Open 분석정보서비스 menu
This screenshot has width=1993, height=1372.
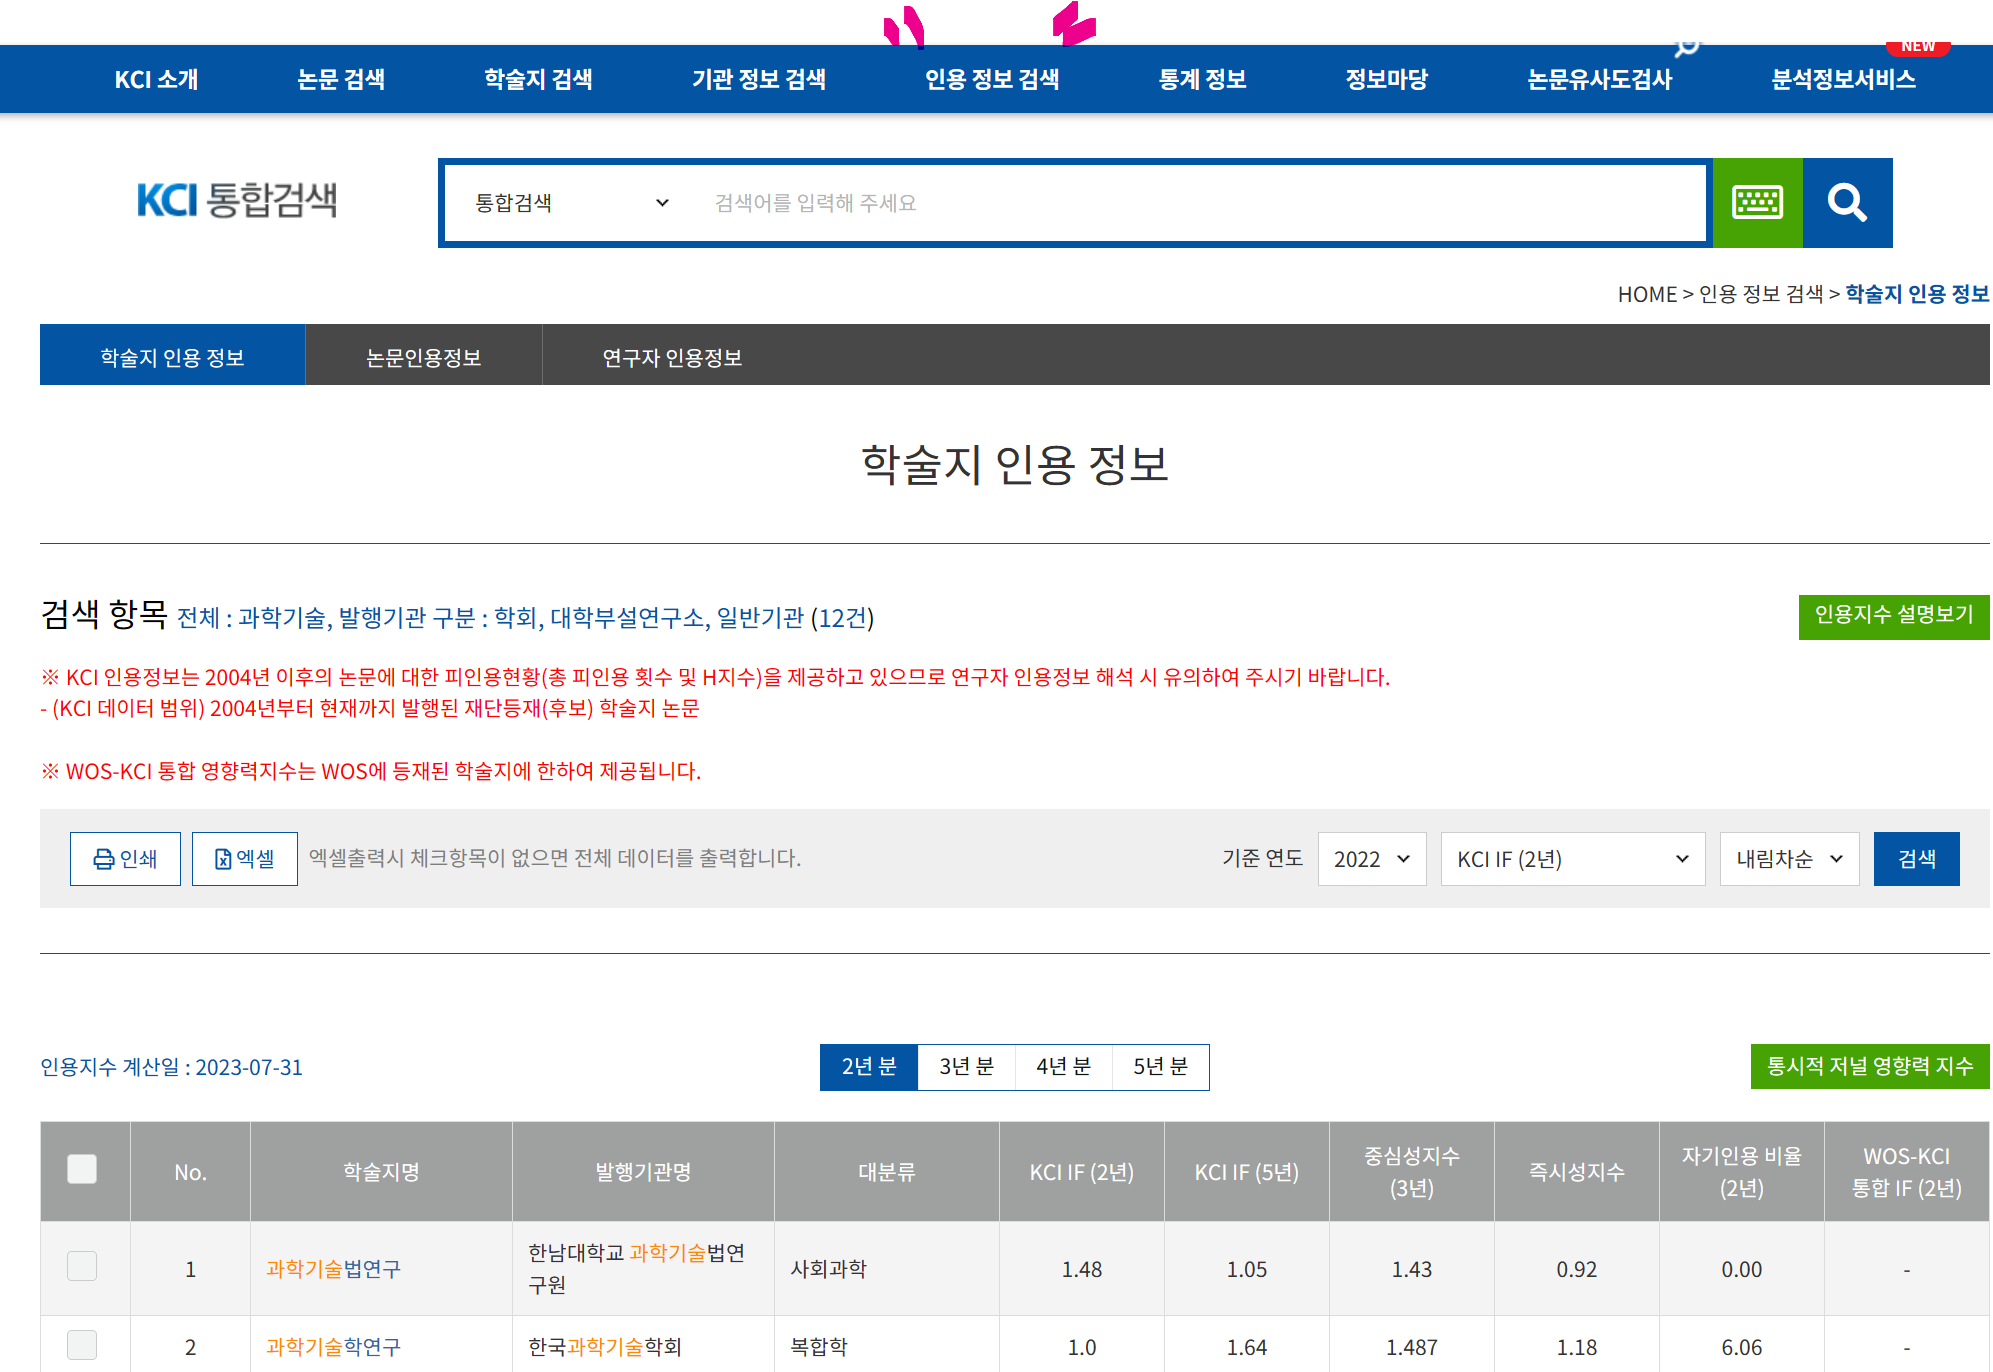point(1843,79)
